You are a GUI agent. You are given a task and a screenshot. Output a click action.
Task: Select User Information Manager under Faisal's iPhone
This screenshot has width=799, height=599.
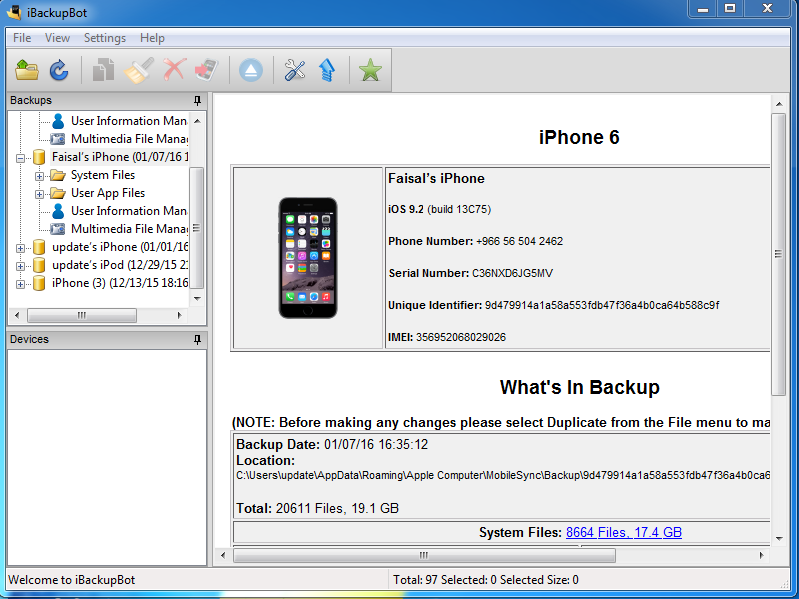click(129, 211)
